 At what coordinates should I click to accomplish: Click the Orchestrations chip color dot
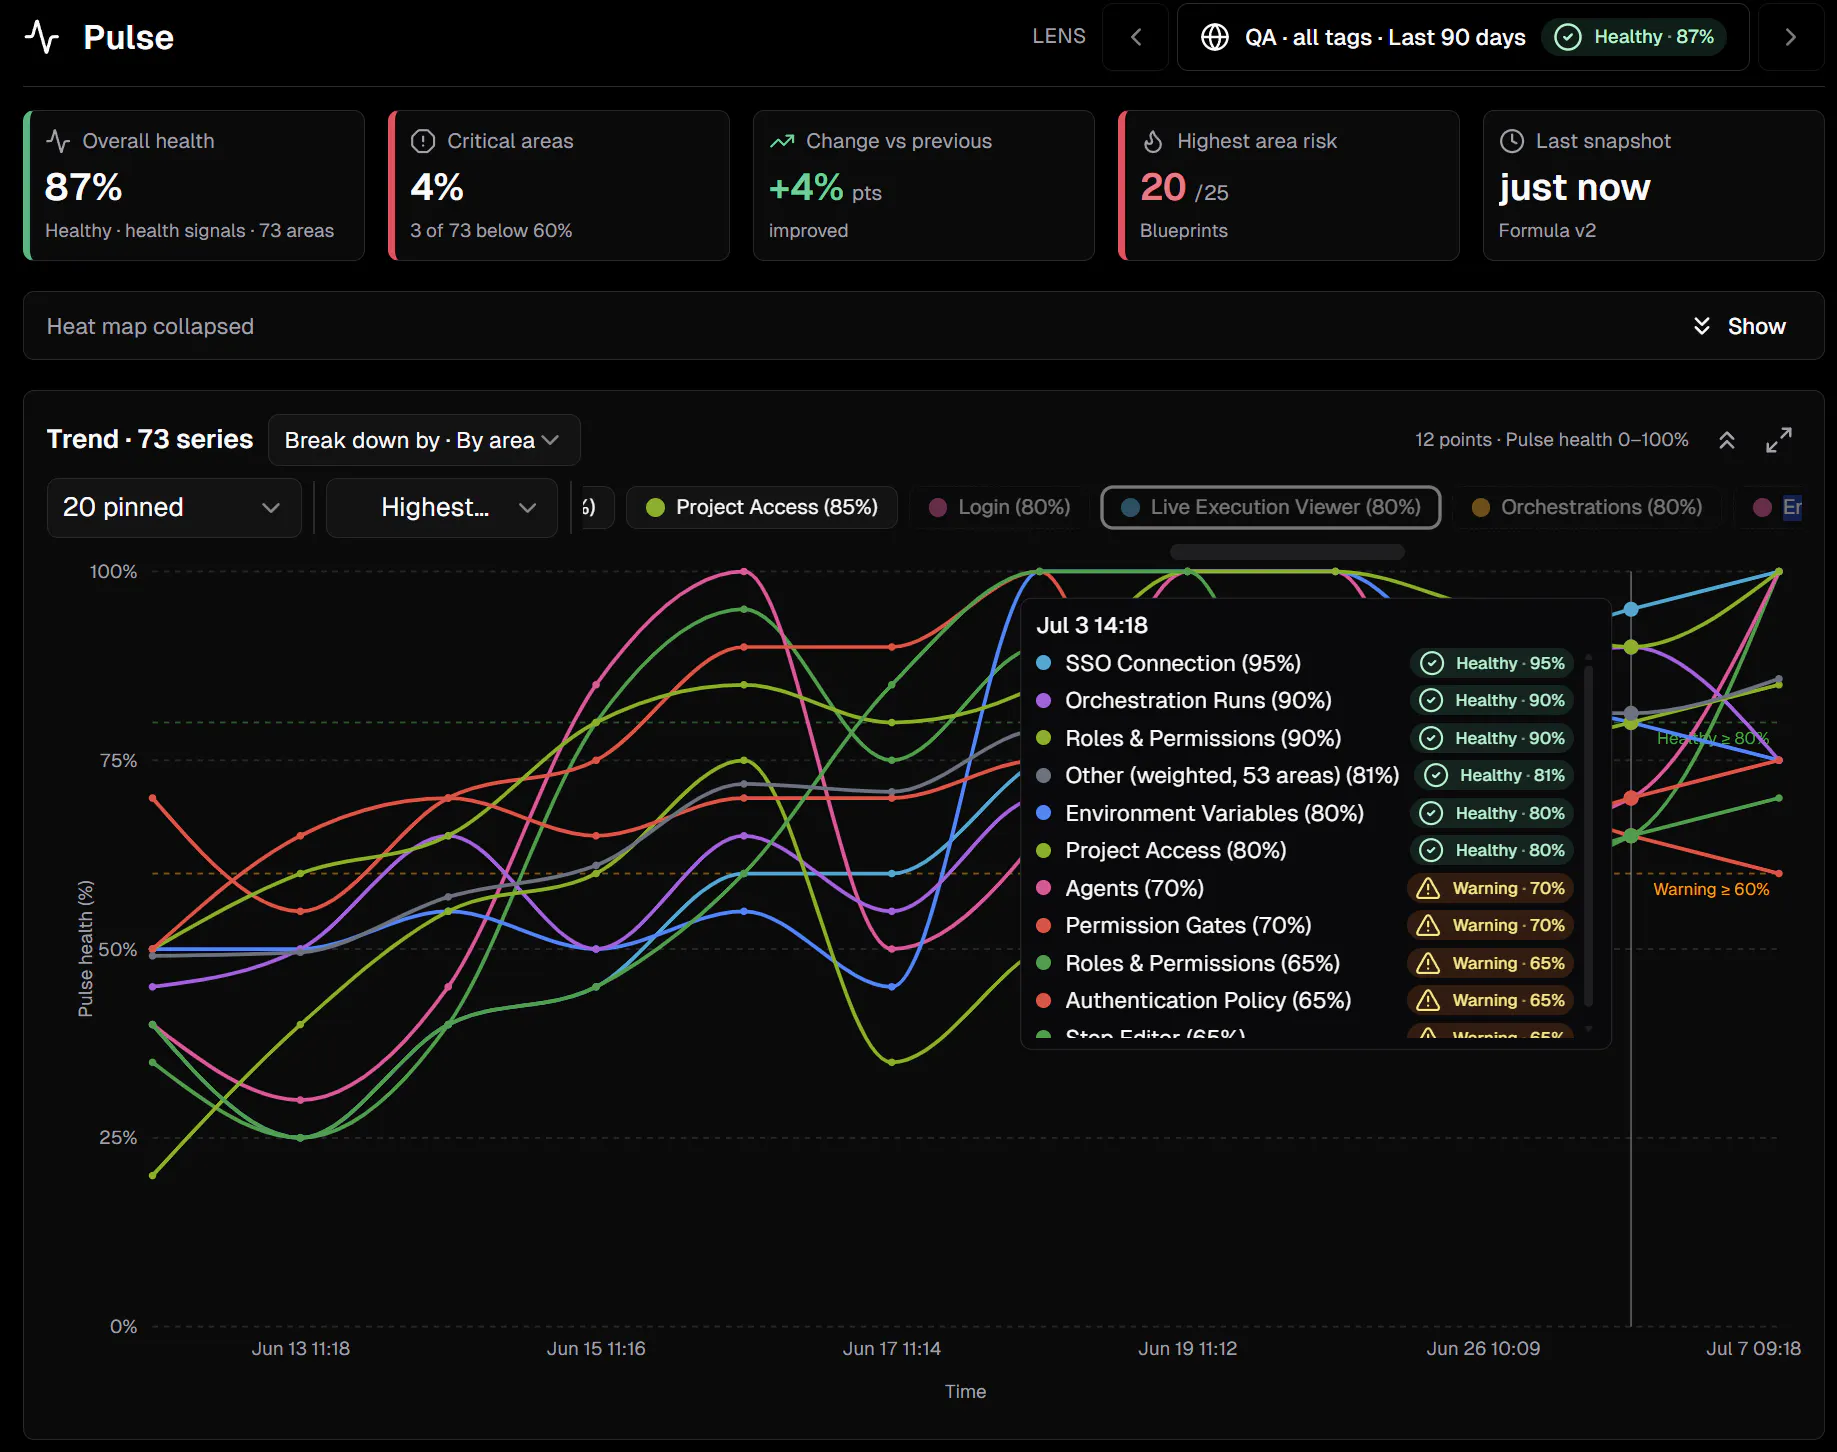(1481, 508)
